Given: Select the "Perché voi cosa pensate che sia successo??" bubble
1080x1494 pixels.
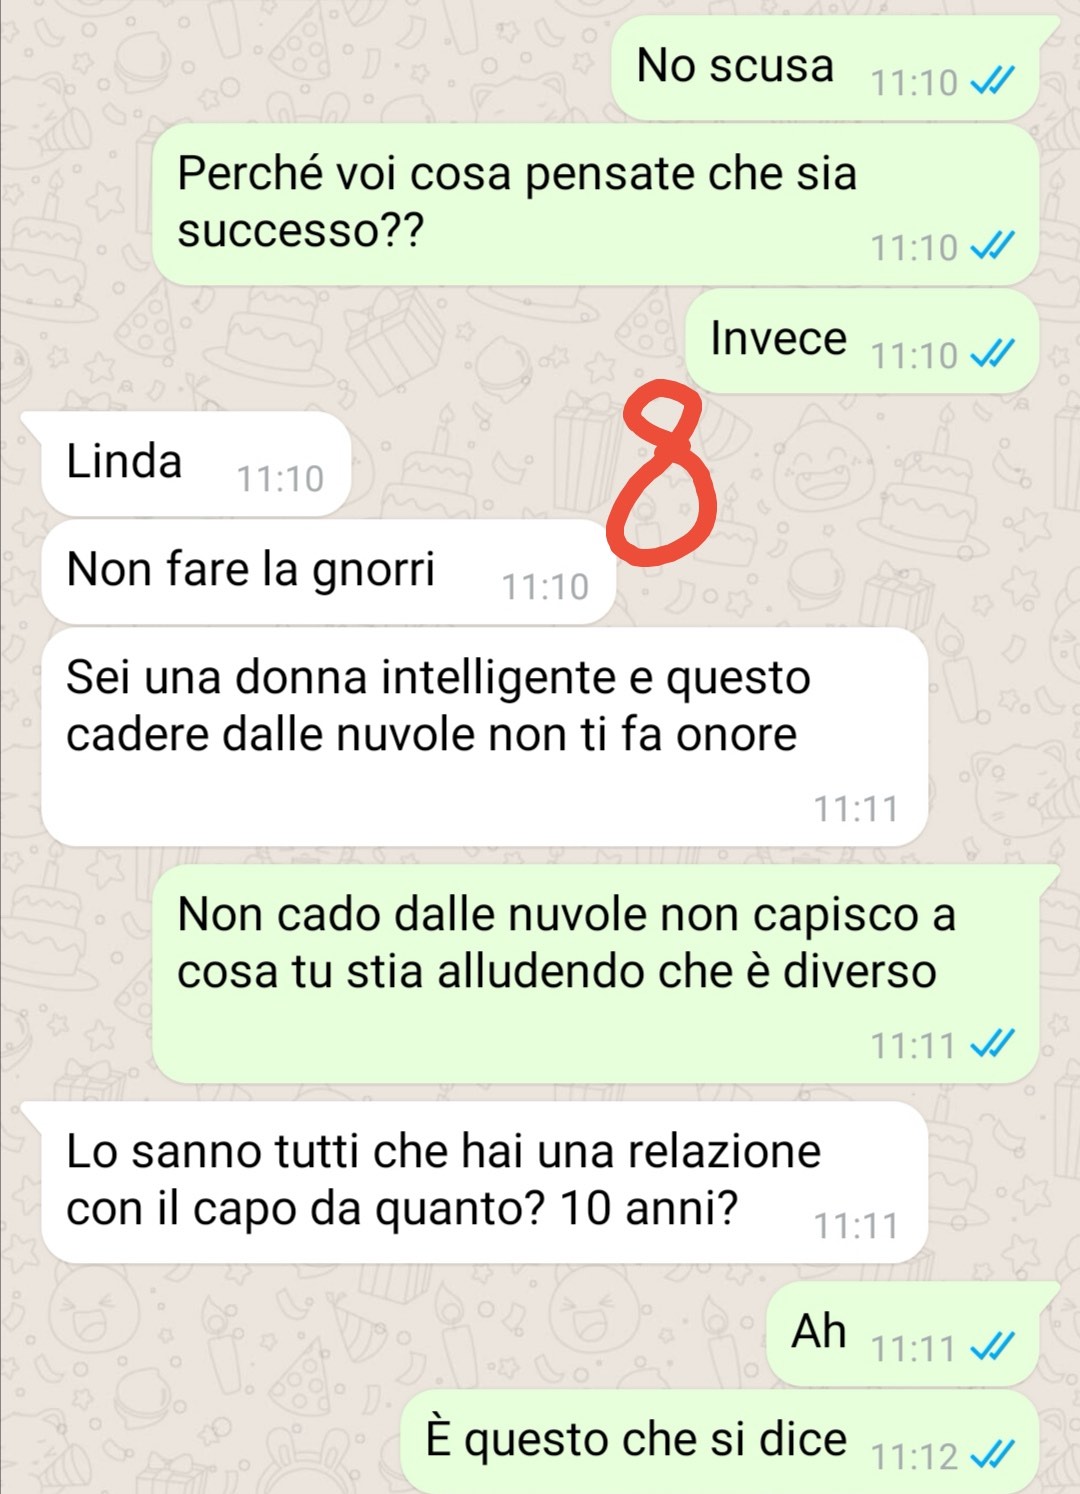Looking at the screenshot, I should tap(595, 205).
